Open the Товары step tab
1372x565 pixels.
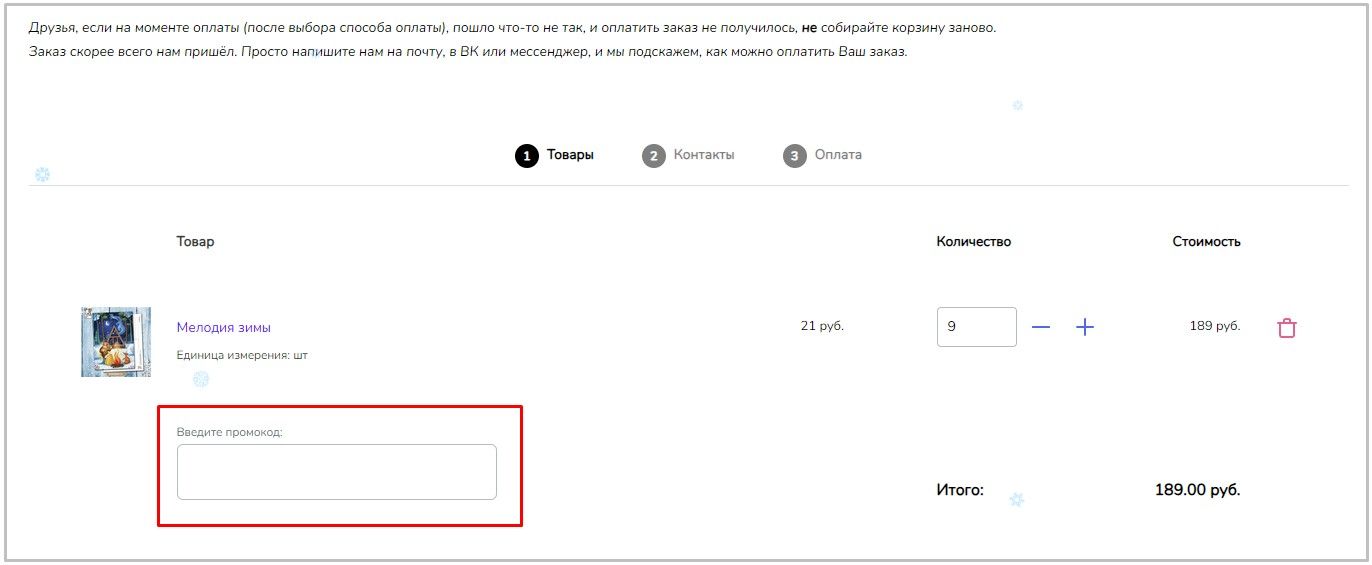click(570, 155)
